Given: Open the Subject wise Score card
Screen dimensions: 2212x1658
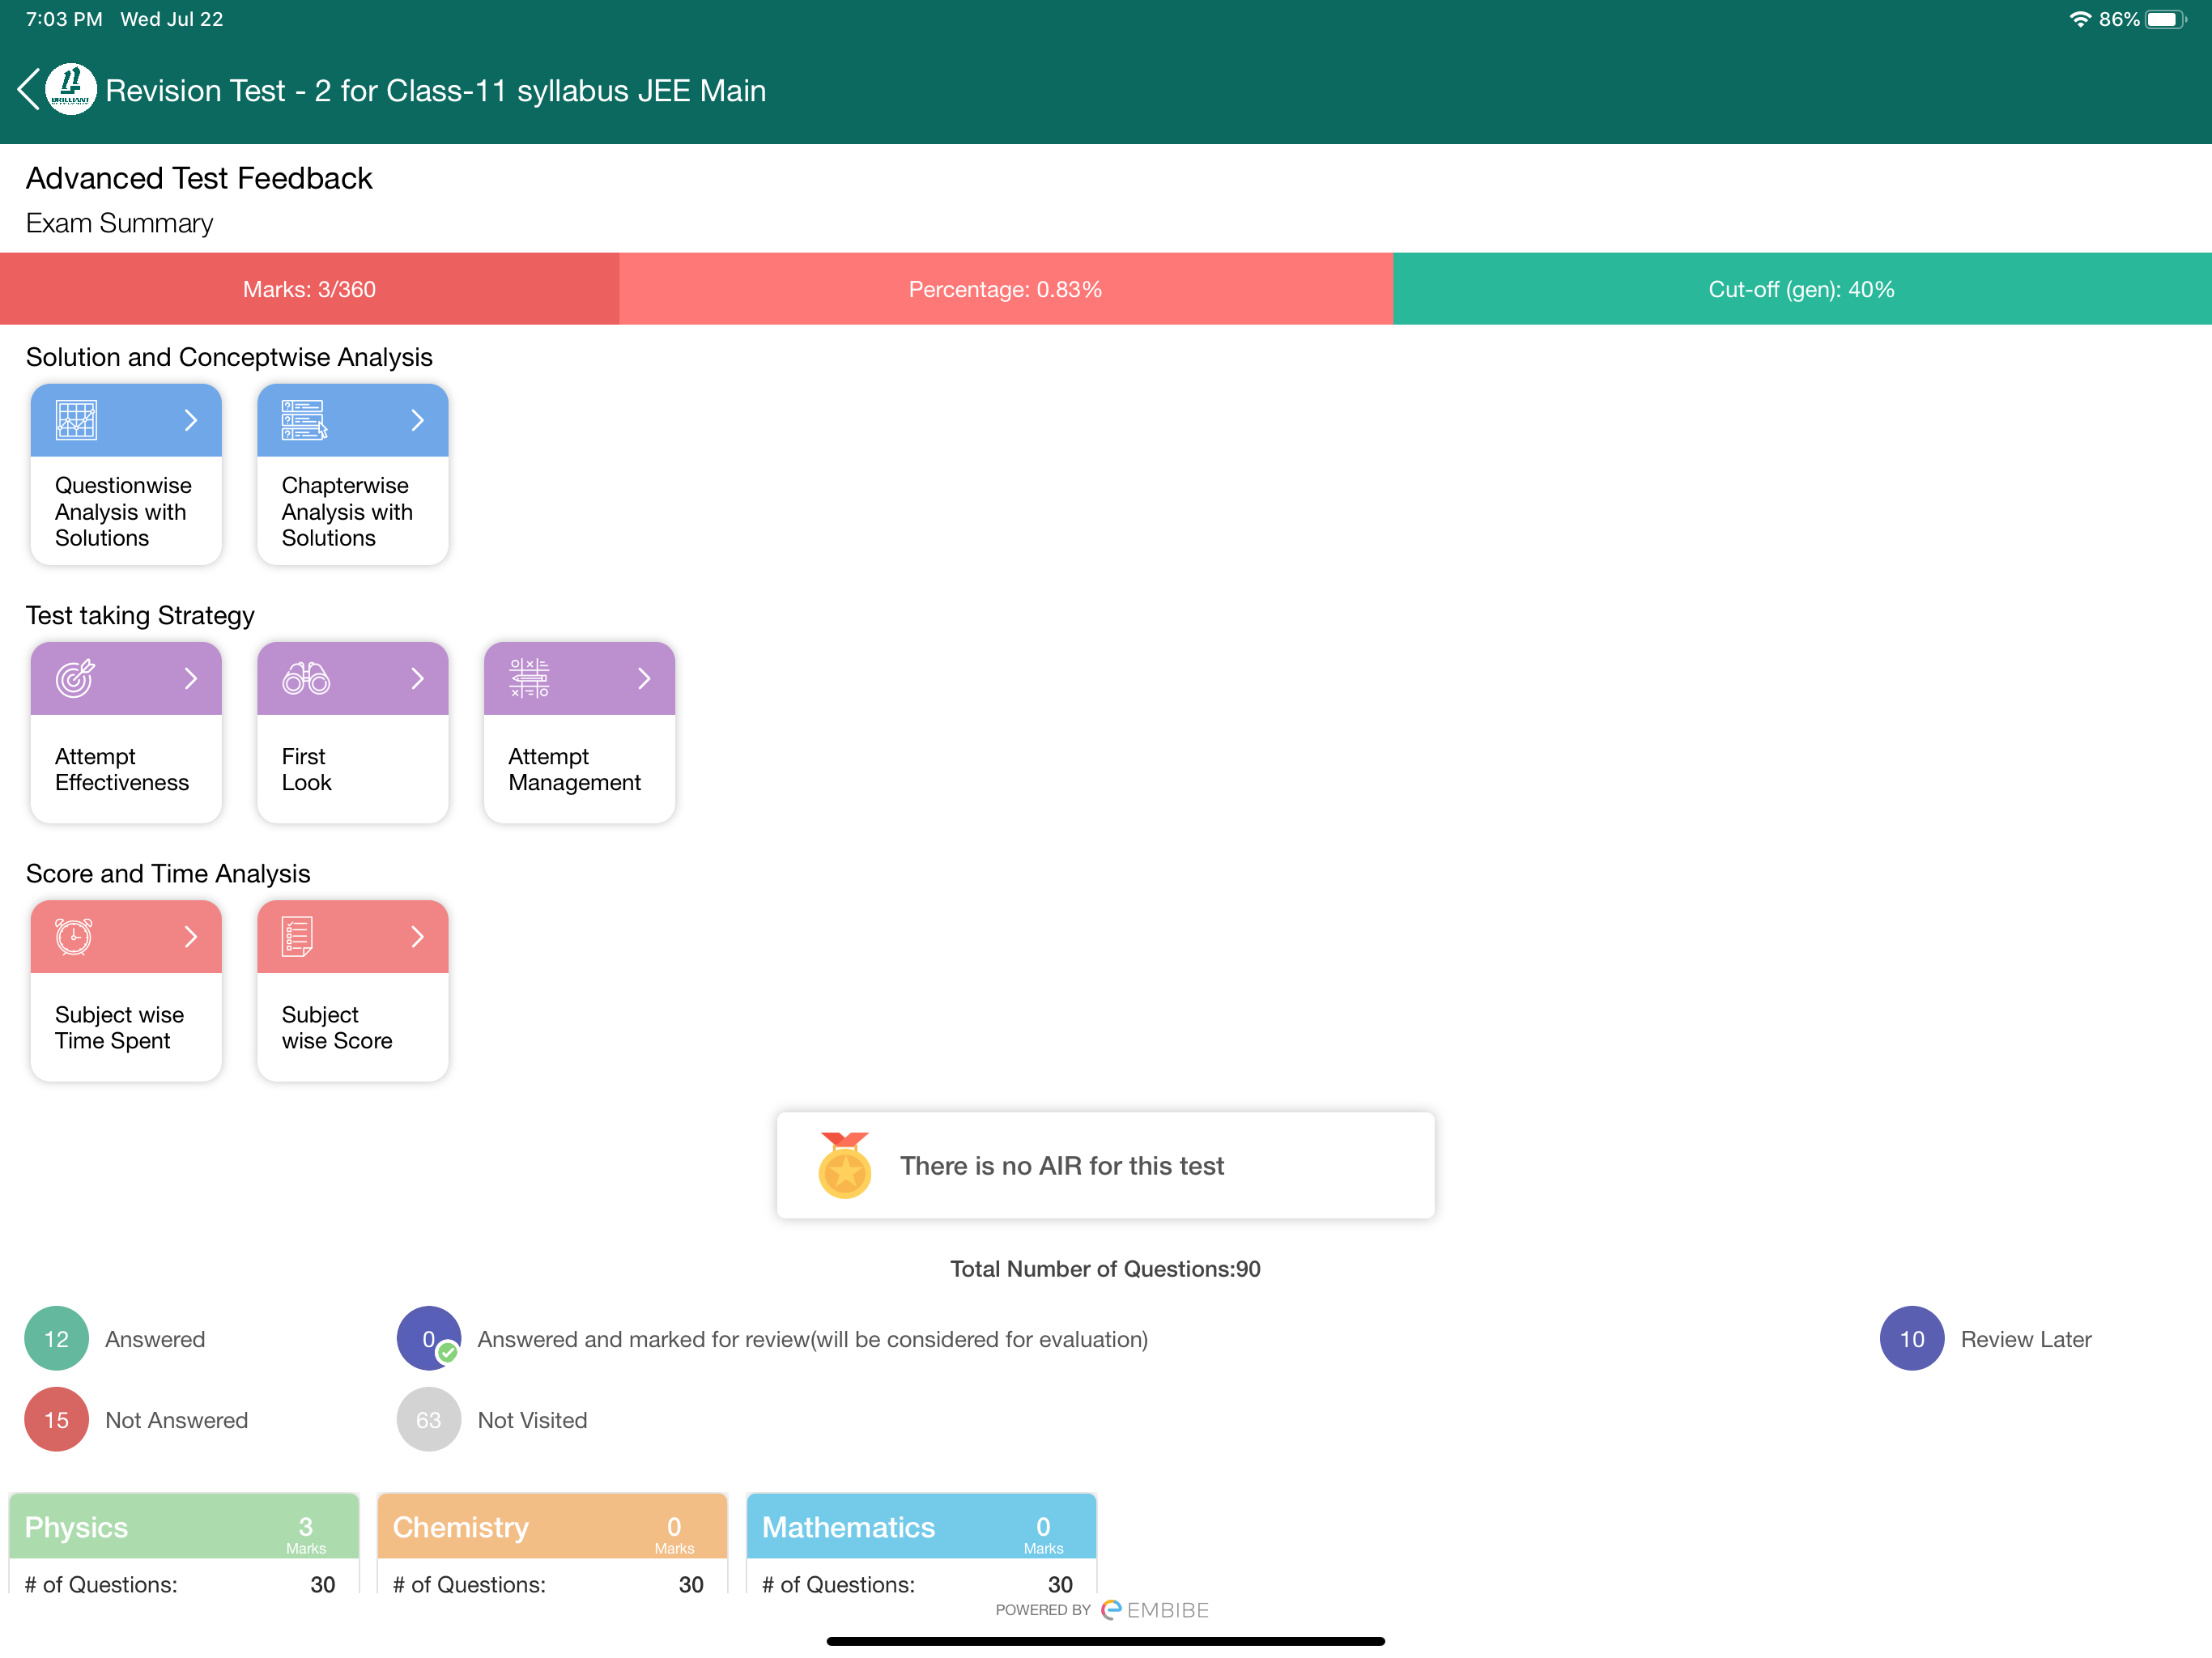Looking at the screenshot, I should (x=353, y=990).
